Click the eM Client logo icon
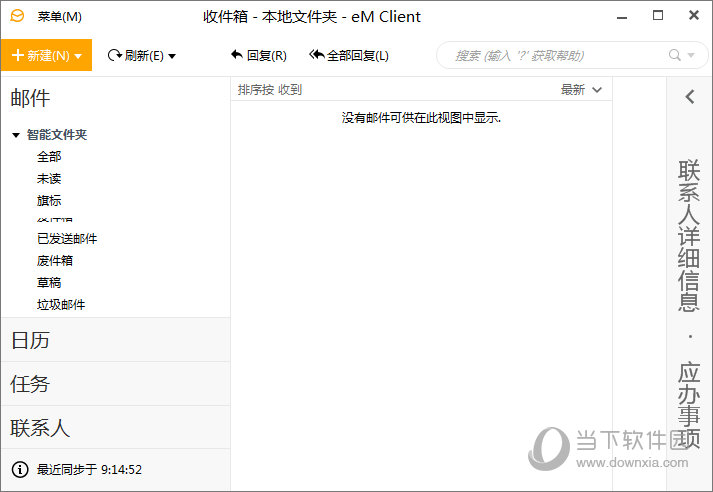 point(17,16)
